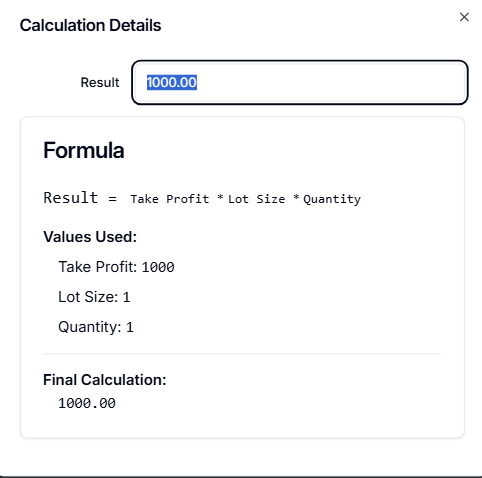This screenshot has height=478, width=482.
Task: Click the final 1000.00 calculation value
Action: tap(87, 403)
